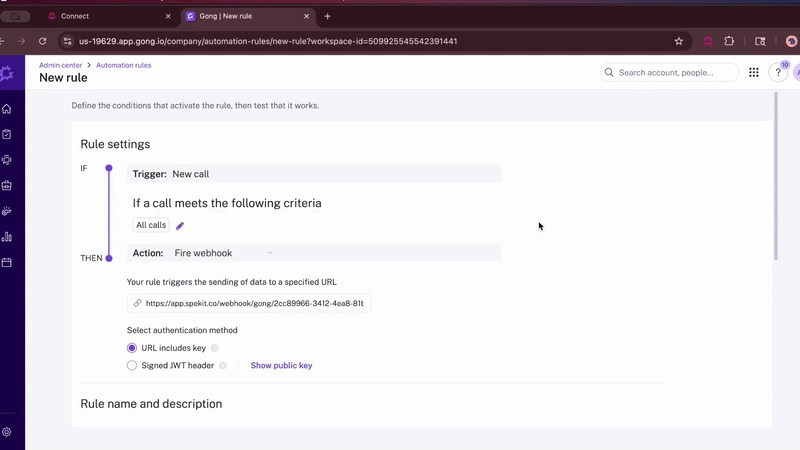Open the apps grid icon
800x450 pixels.
click(x=753, y=73)
